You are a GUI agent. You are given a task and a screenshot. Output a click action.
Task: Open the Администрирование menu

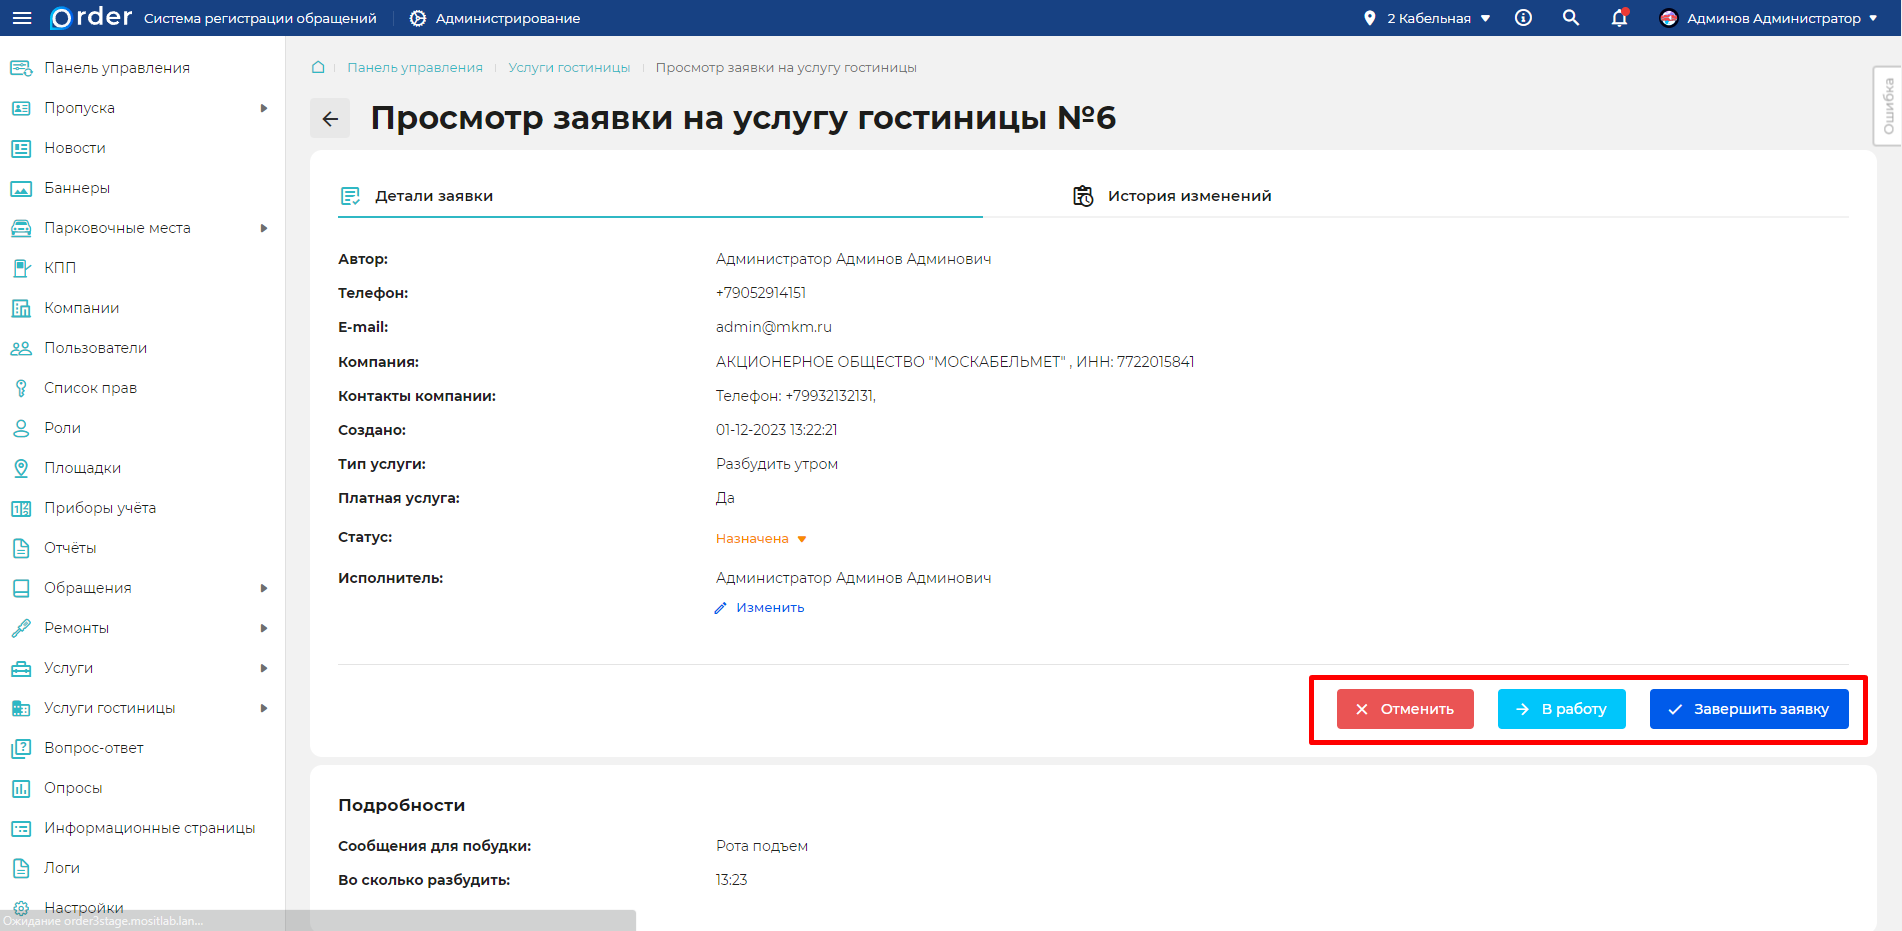(x=494, y=17)
